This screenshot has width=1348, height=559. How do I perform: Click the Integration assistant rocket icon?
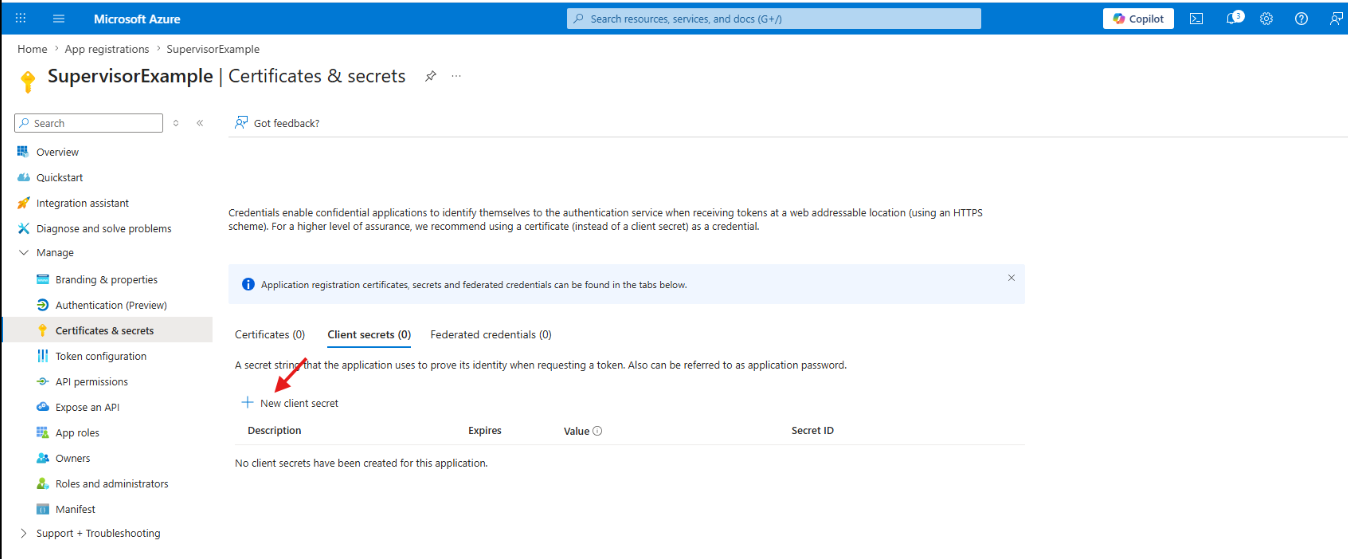[x=23, y=203]
